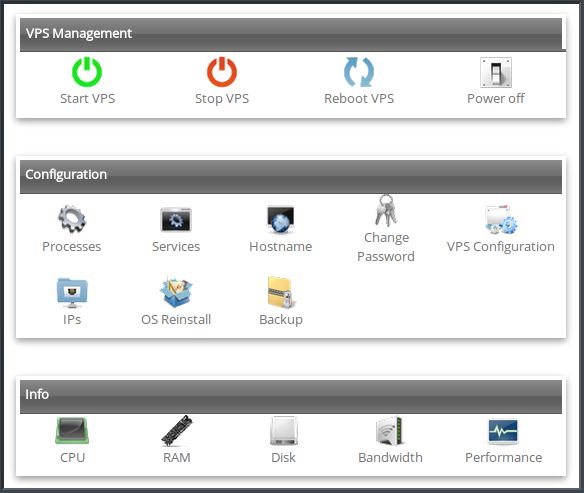Stop the VPS using the red power icon
Image resolution: width=584 pixels, height=493 pixels.
coord(222,72)
